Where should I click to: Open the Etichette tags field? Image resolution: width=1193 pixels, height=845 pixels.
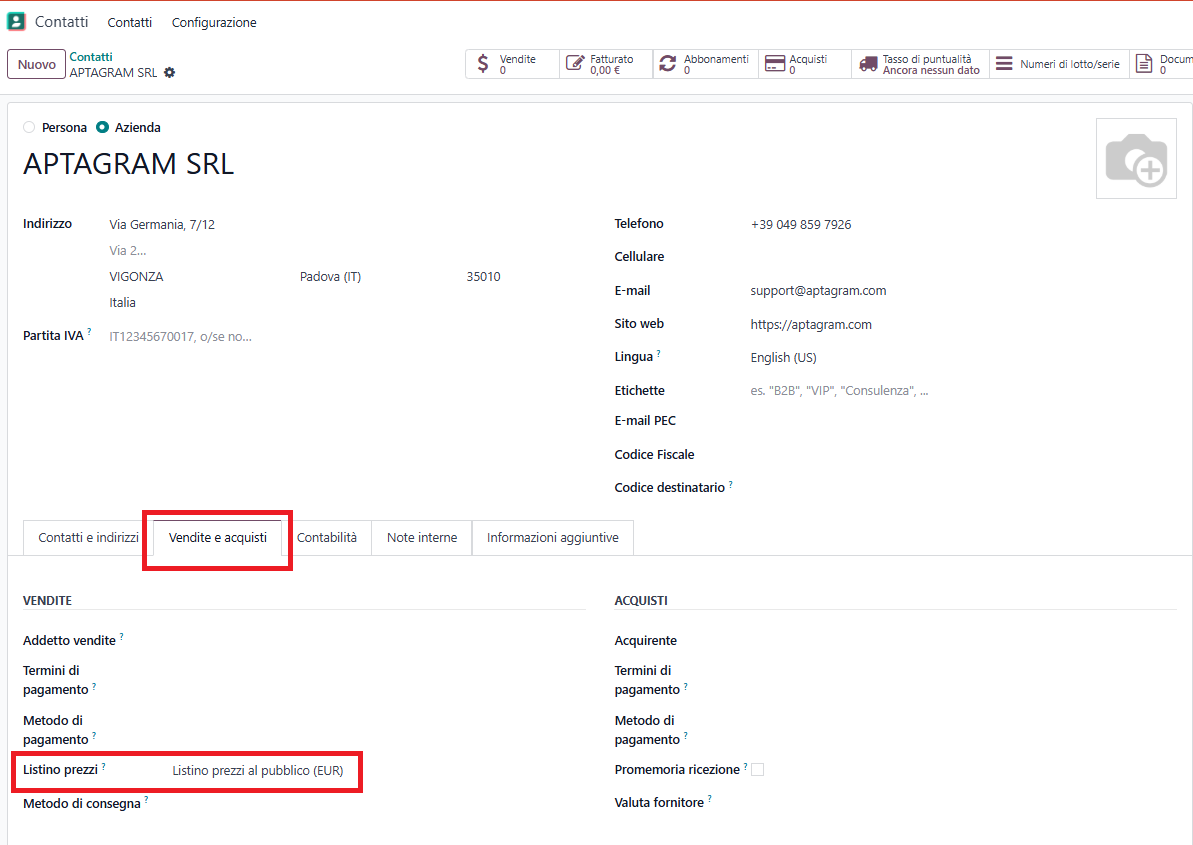pyautogui.click(x=962, y=391)
